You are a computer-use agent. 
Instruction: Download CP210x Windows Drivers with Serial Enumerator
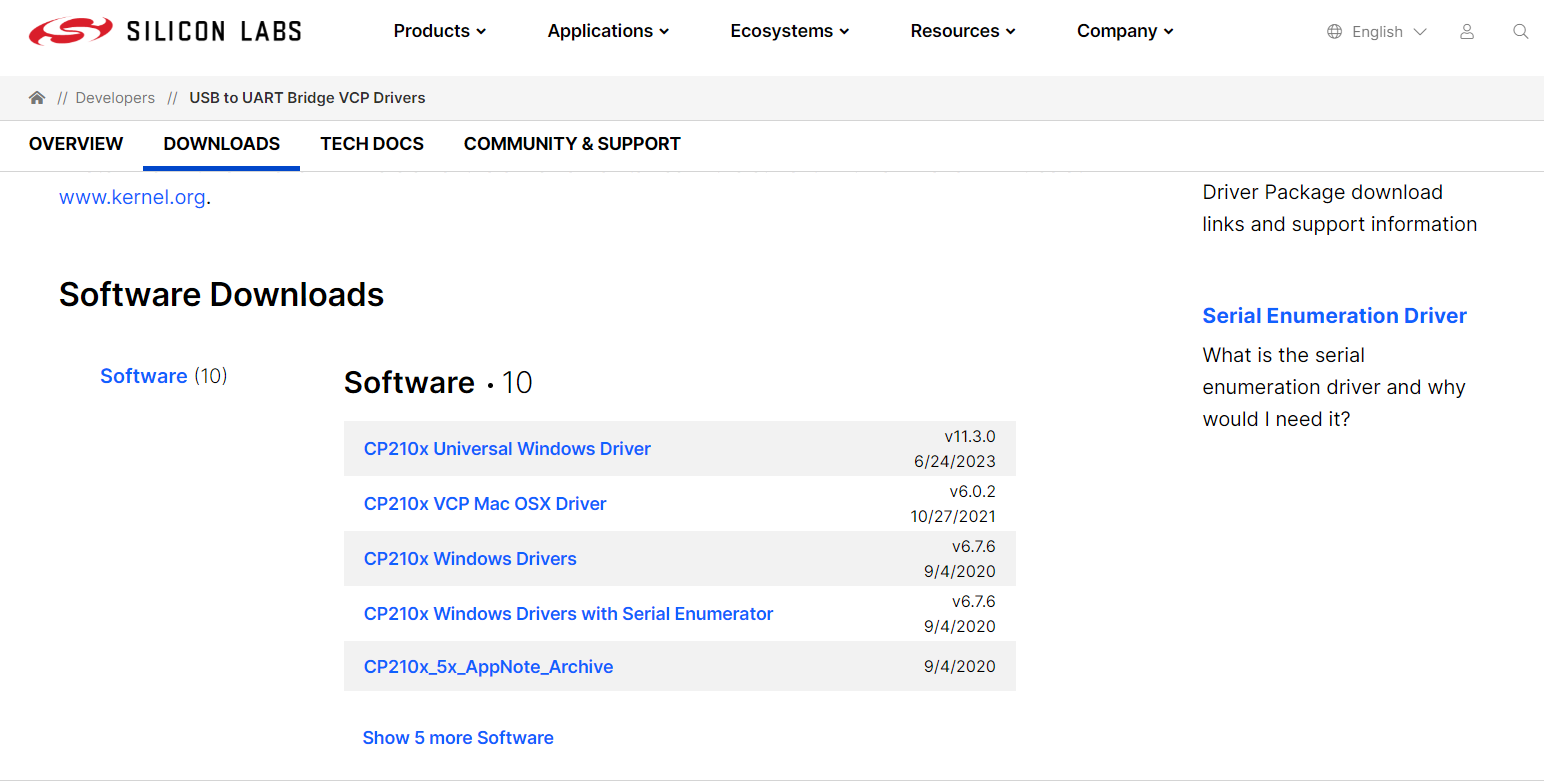point(568,614)
